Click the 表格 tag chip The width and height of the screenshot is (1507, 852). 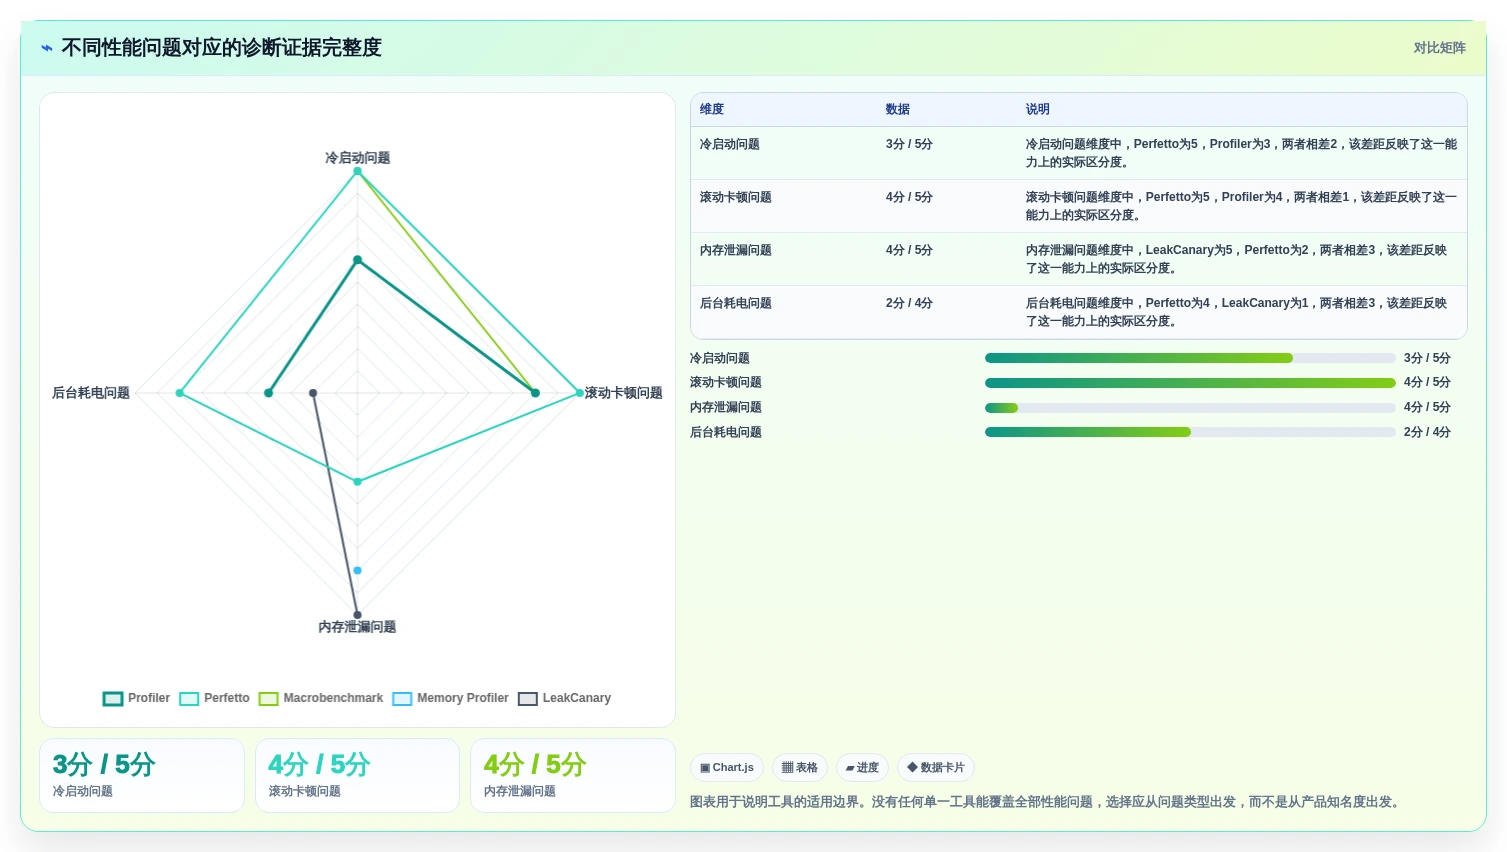click(800, 768)
